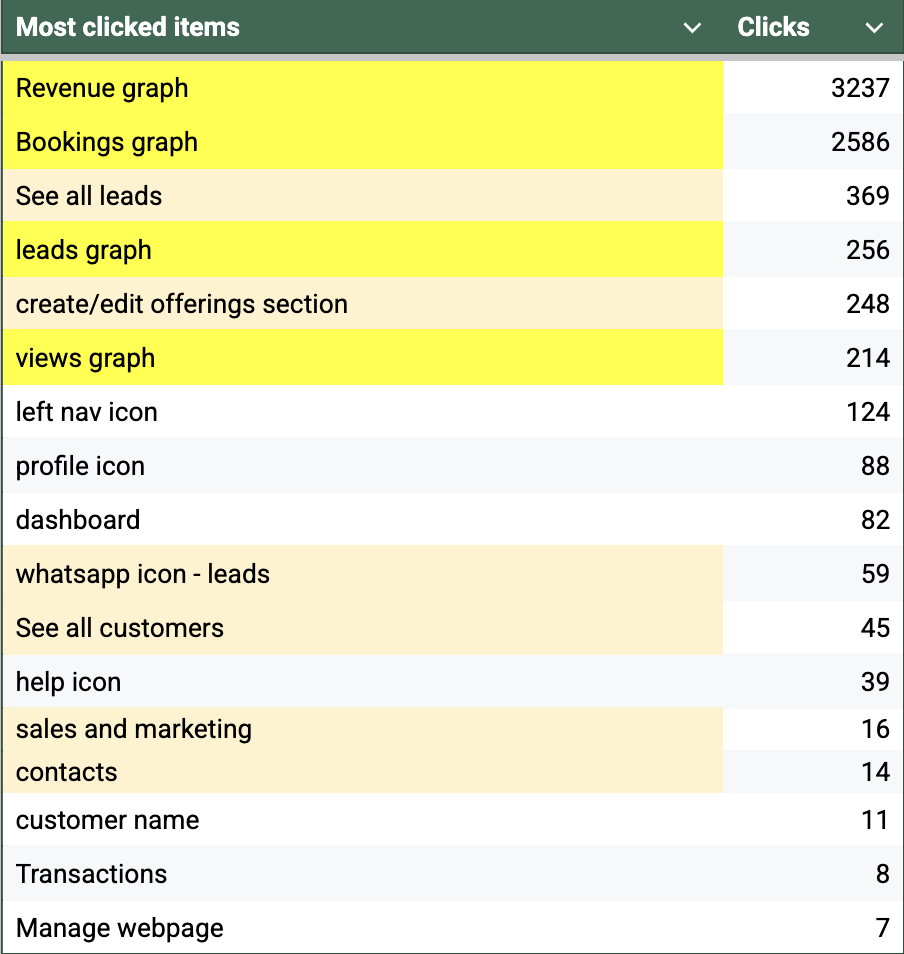Click the Most clicked items header
Image resolution: width=904 pixels, height=954 pixels.
(128, 27)
